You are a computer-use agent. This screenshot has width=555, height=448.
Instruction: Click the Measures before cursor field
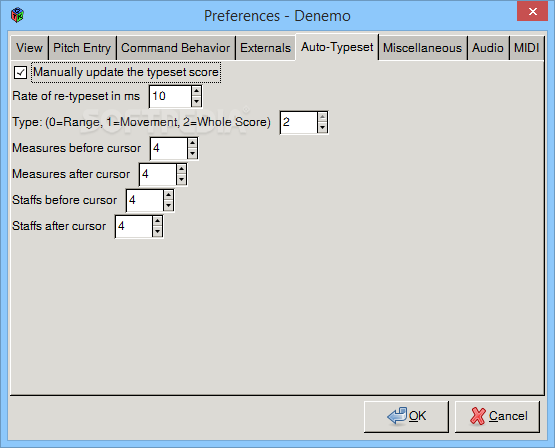[x=169, y=148]
